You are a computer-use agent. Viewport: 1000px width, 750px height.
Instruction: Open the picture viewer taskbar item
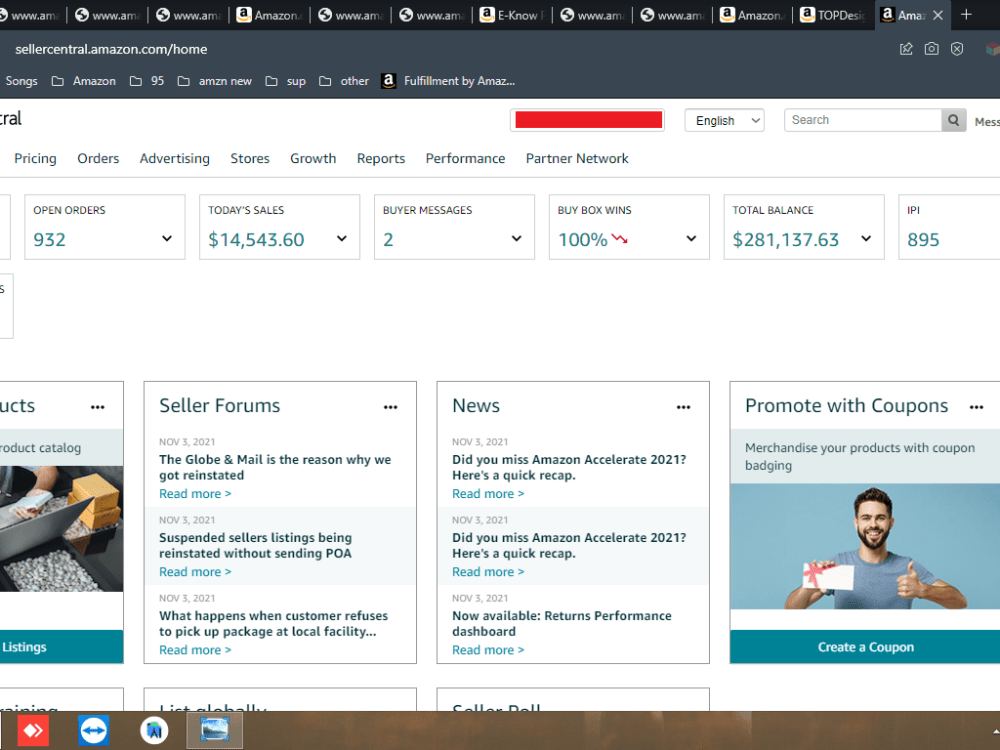[x=214, y=730]
